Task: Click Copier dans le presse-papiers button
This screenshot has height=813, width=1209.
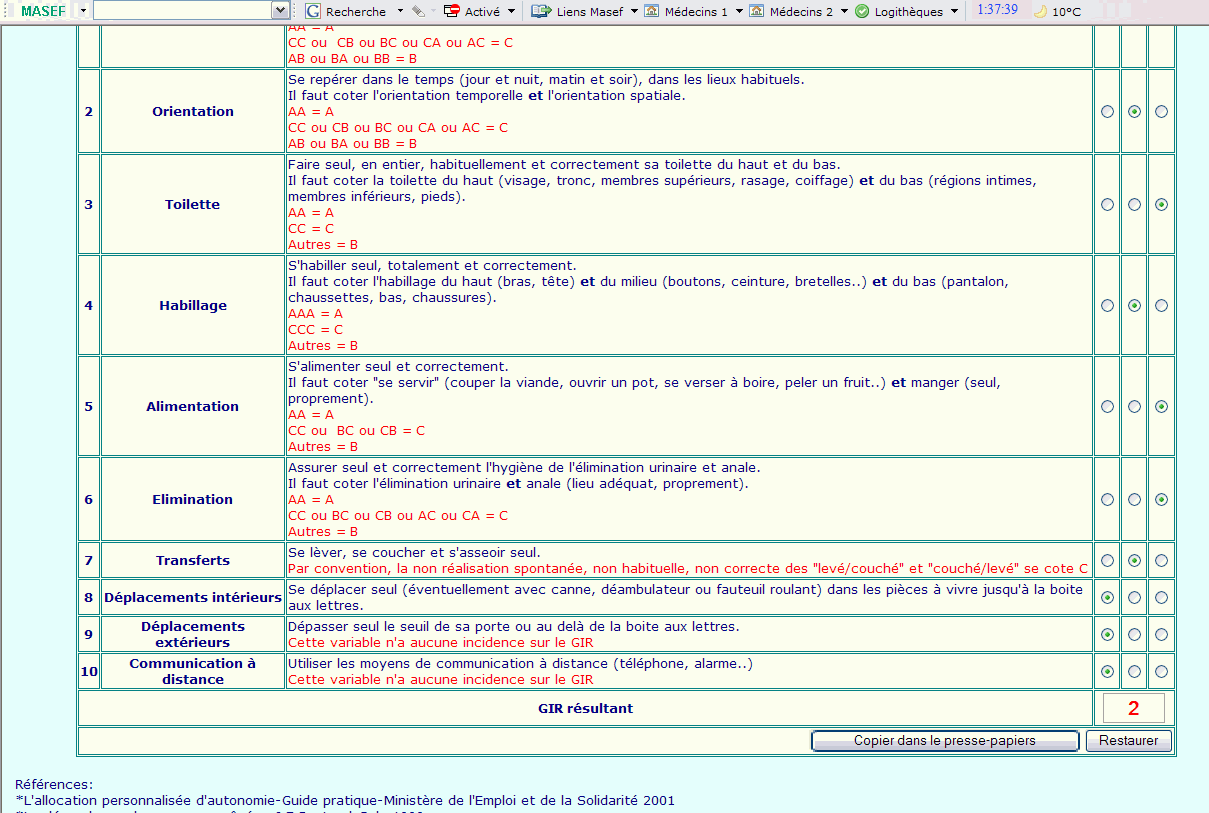Action: (945, 741)
